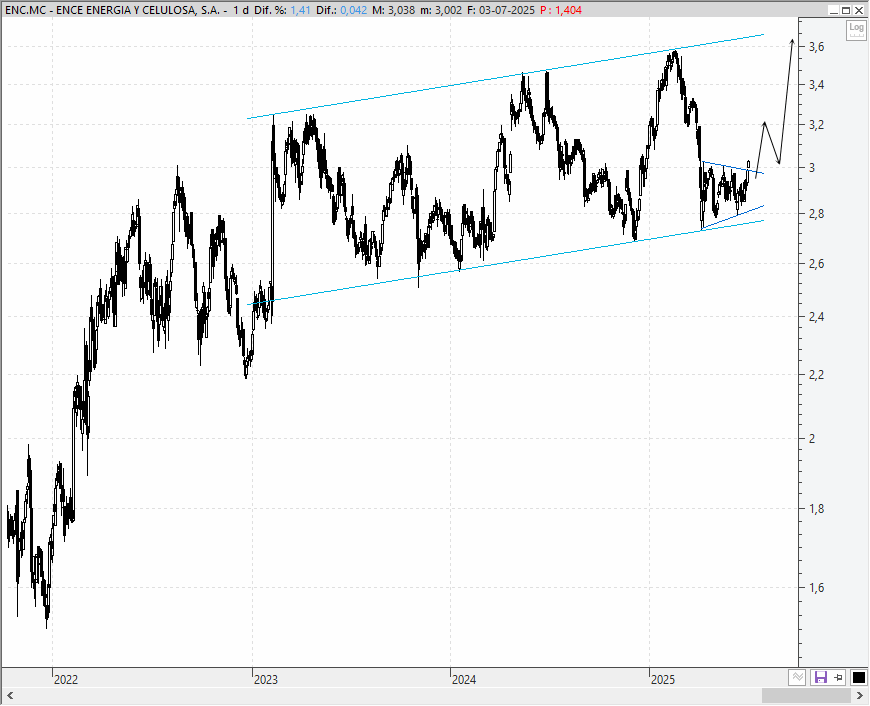The image size is (870, 706).
Task: Click the 3,2 price axis label
Action: (x=816, y=125)
